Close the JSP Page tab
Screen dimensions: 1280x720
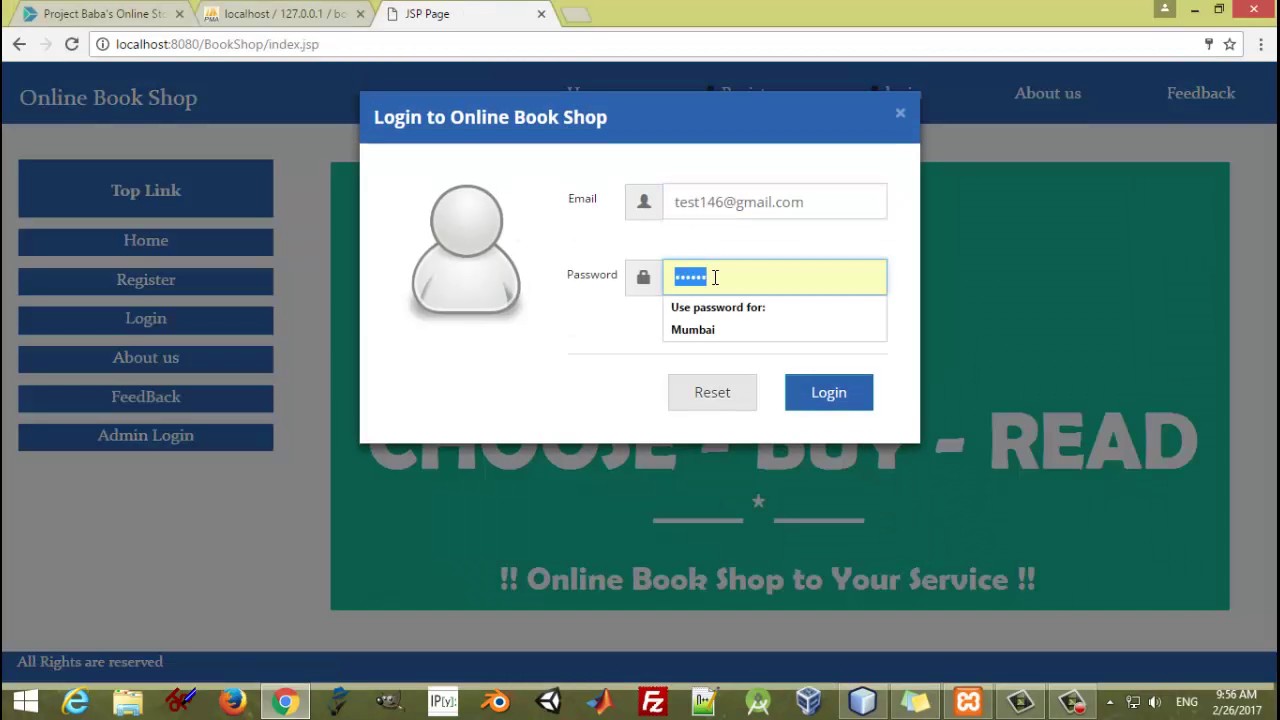[541, 14]
